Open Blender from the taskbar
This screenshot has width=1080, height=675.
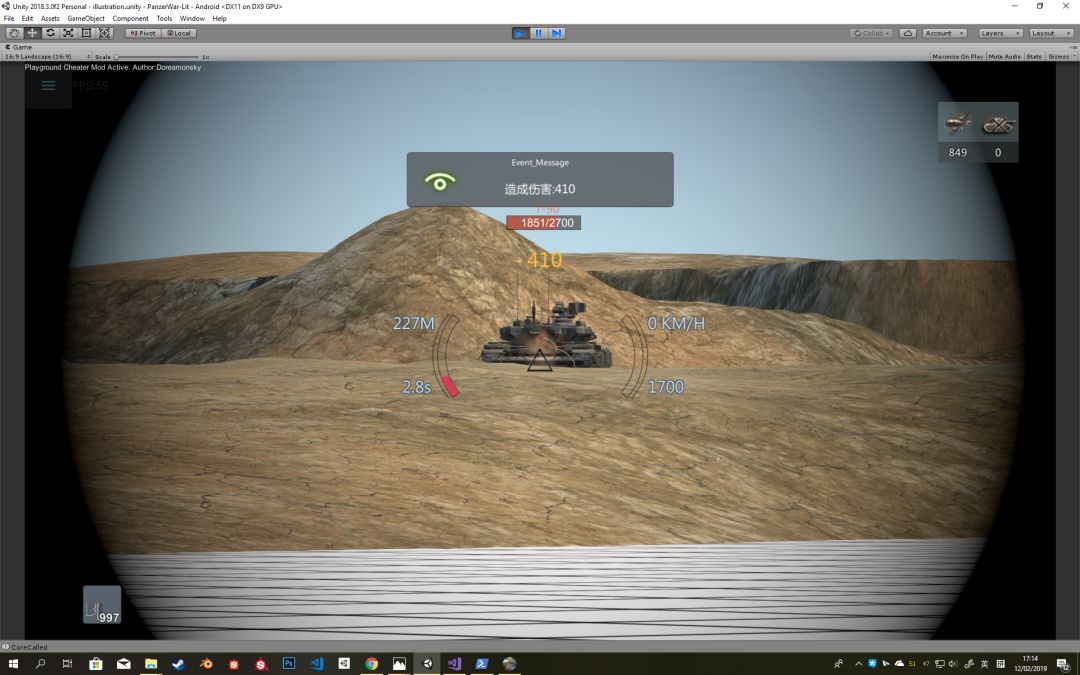pos(206,663)
